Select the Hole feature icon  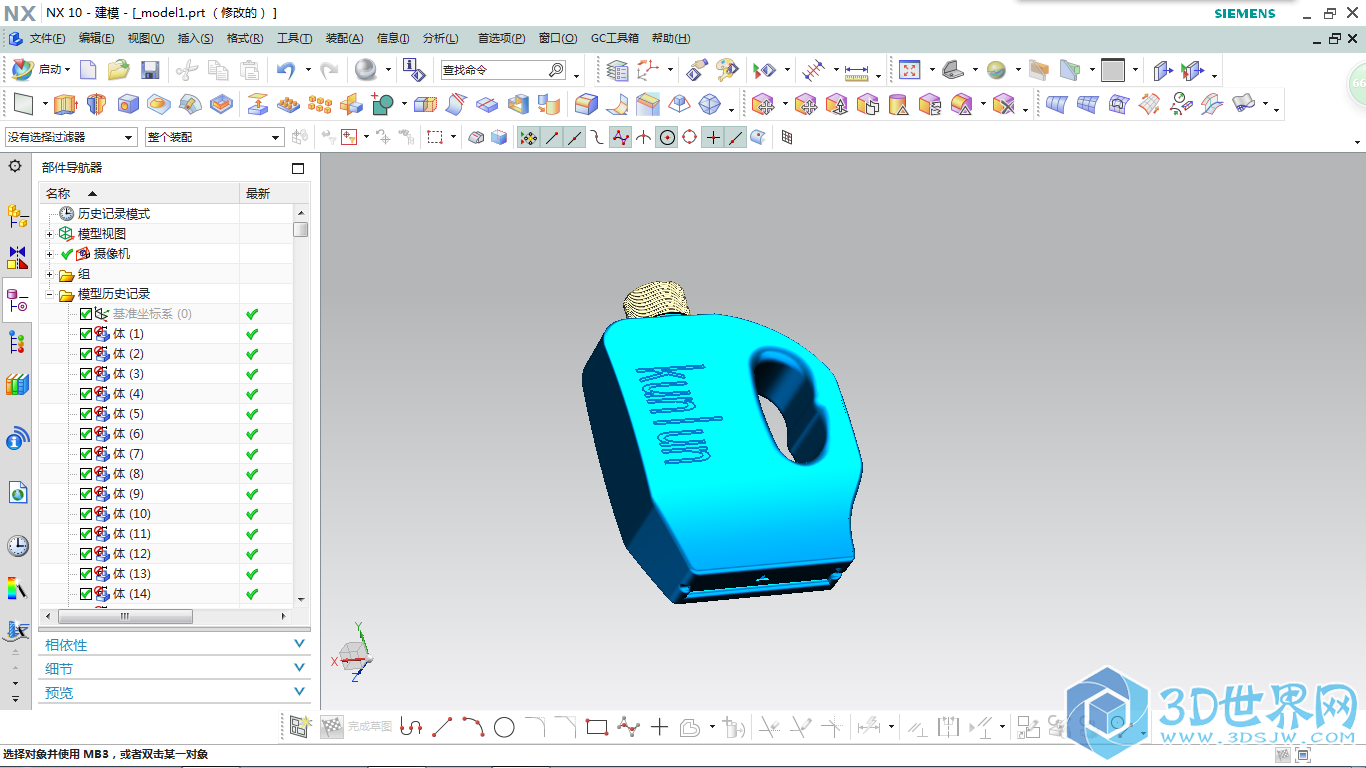pyautogui.click(x=127, y=104)
